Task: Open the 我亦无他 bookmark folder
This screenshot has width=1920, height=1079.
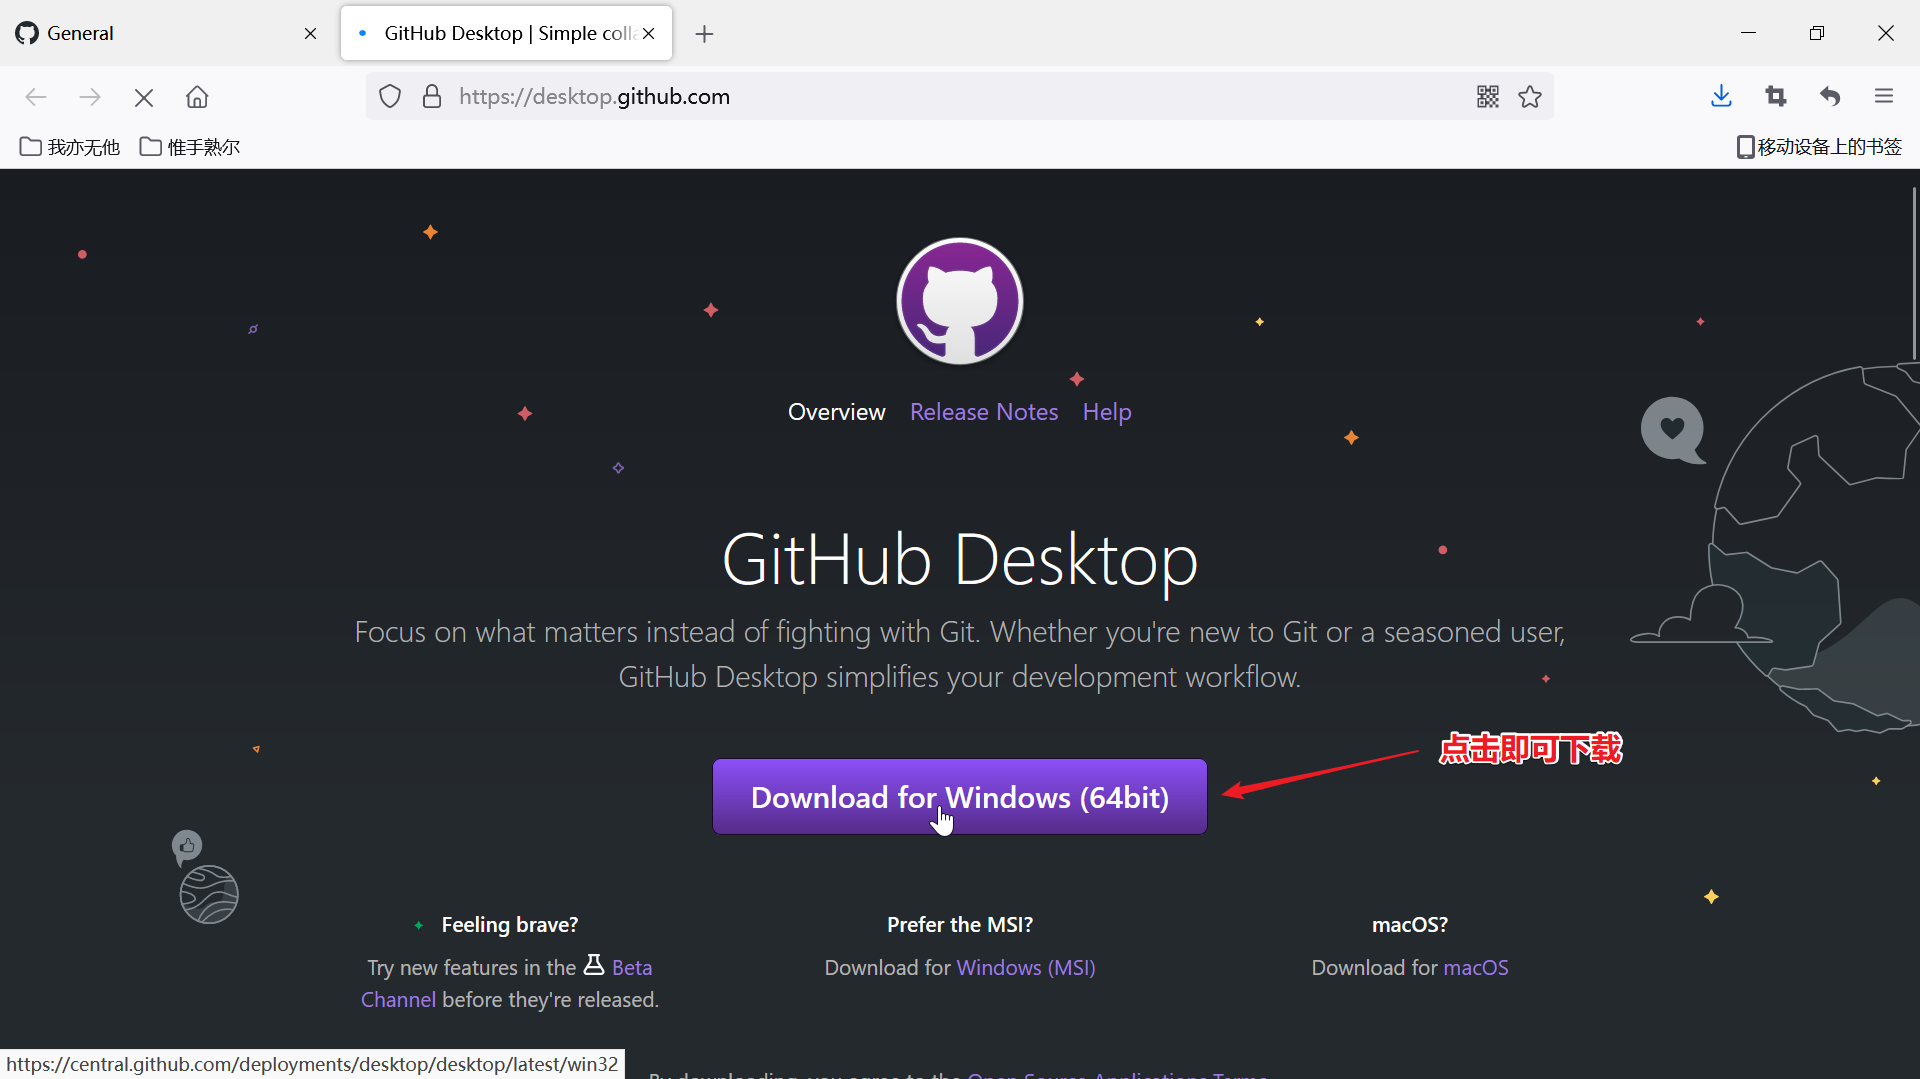Action: coord(70,147)
